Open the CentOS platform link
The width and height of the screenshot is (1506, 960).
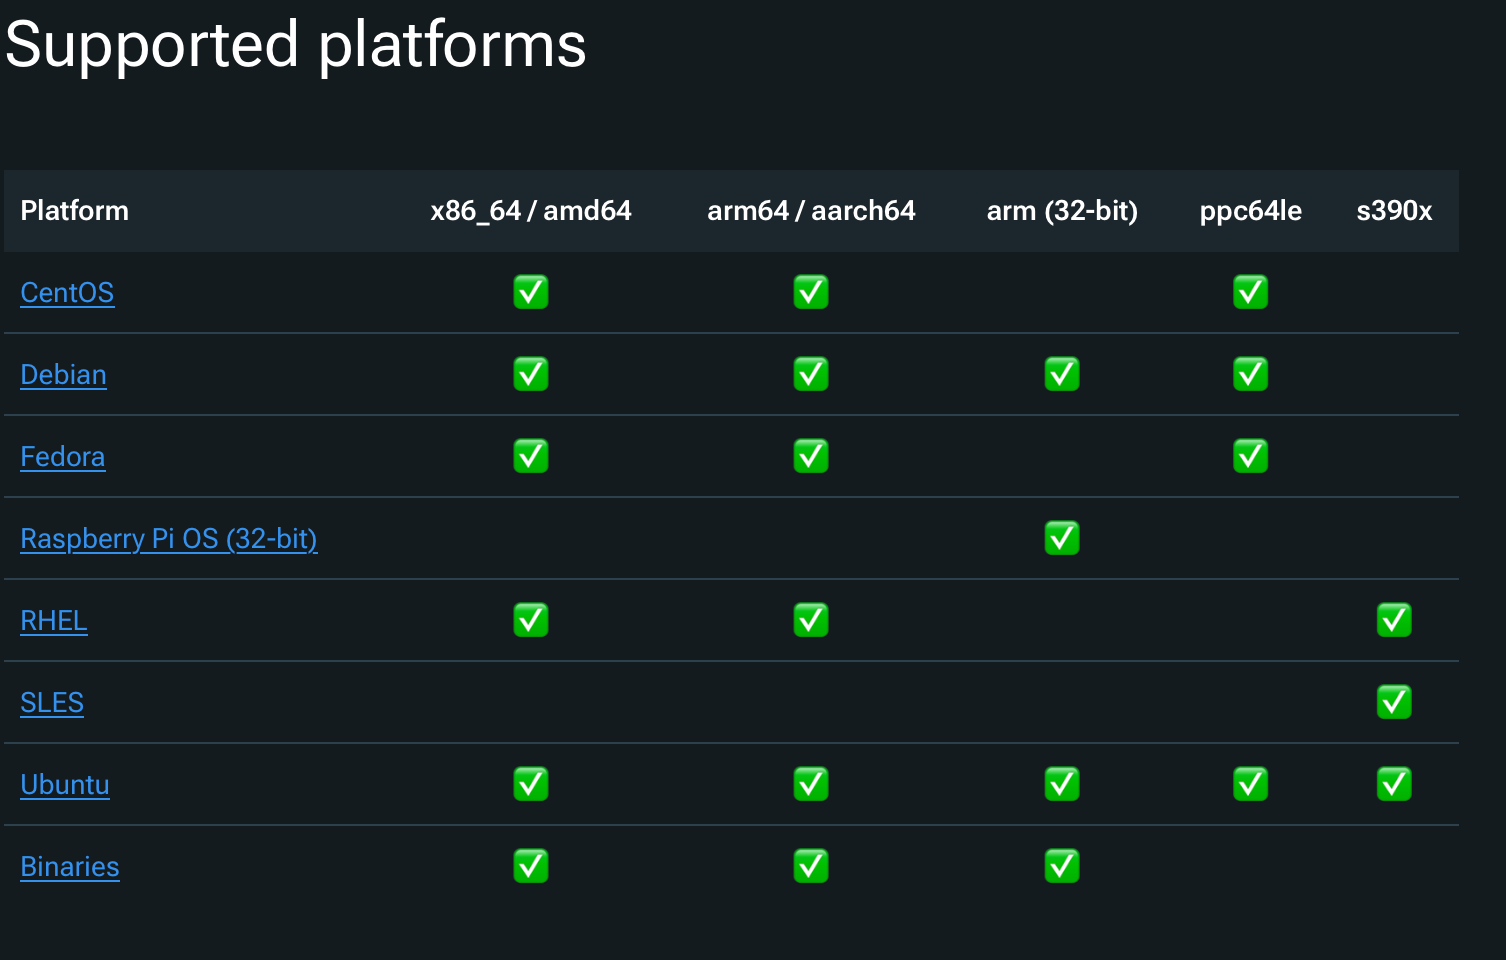click(67, 293)
